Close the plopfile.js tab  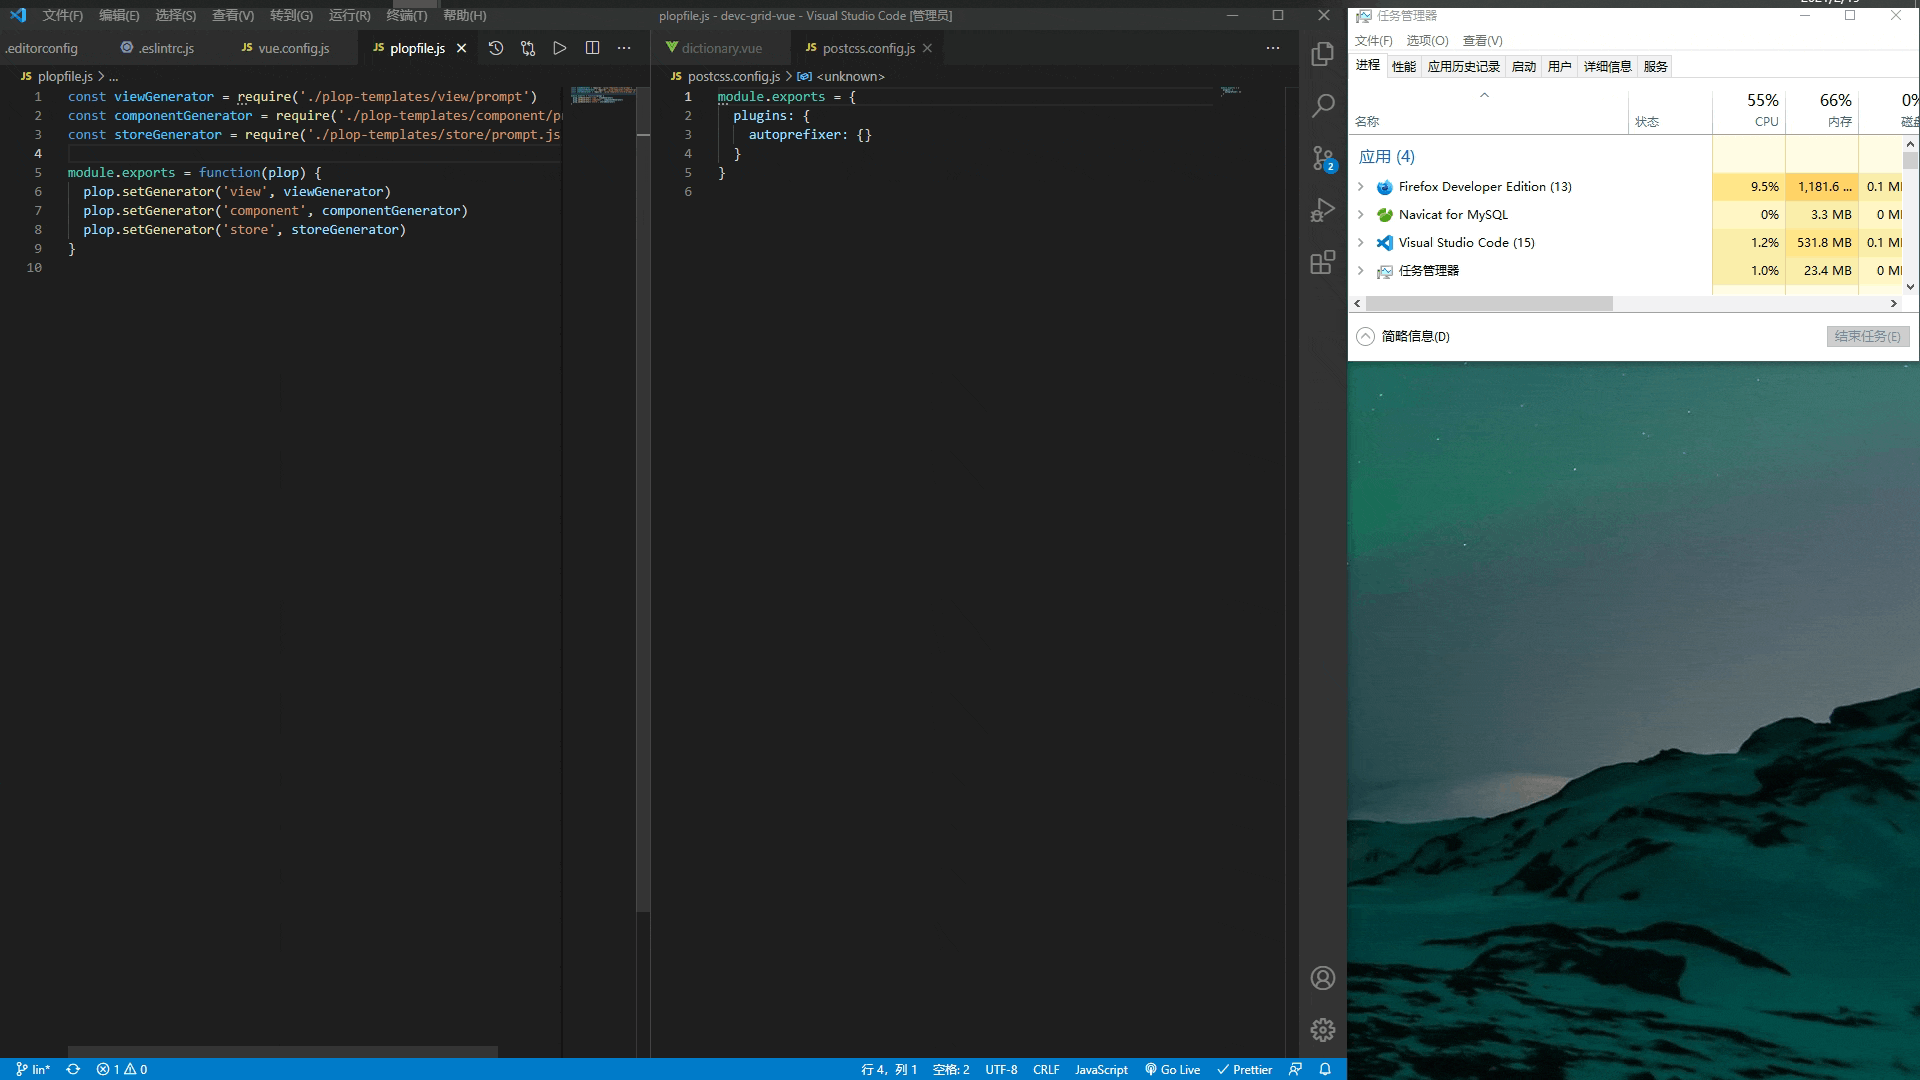coord(461,48)
